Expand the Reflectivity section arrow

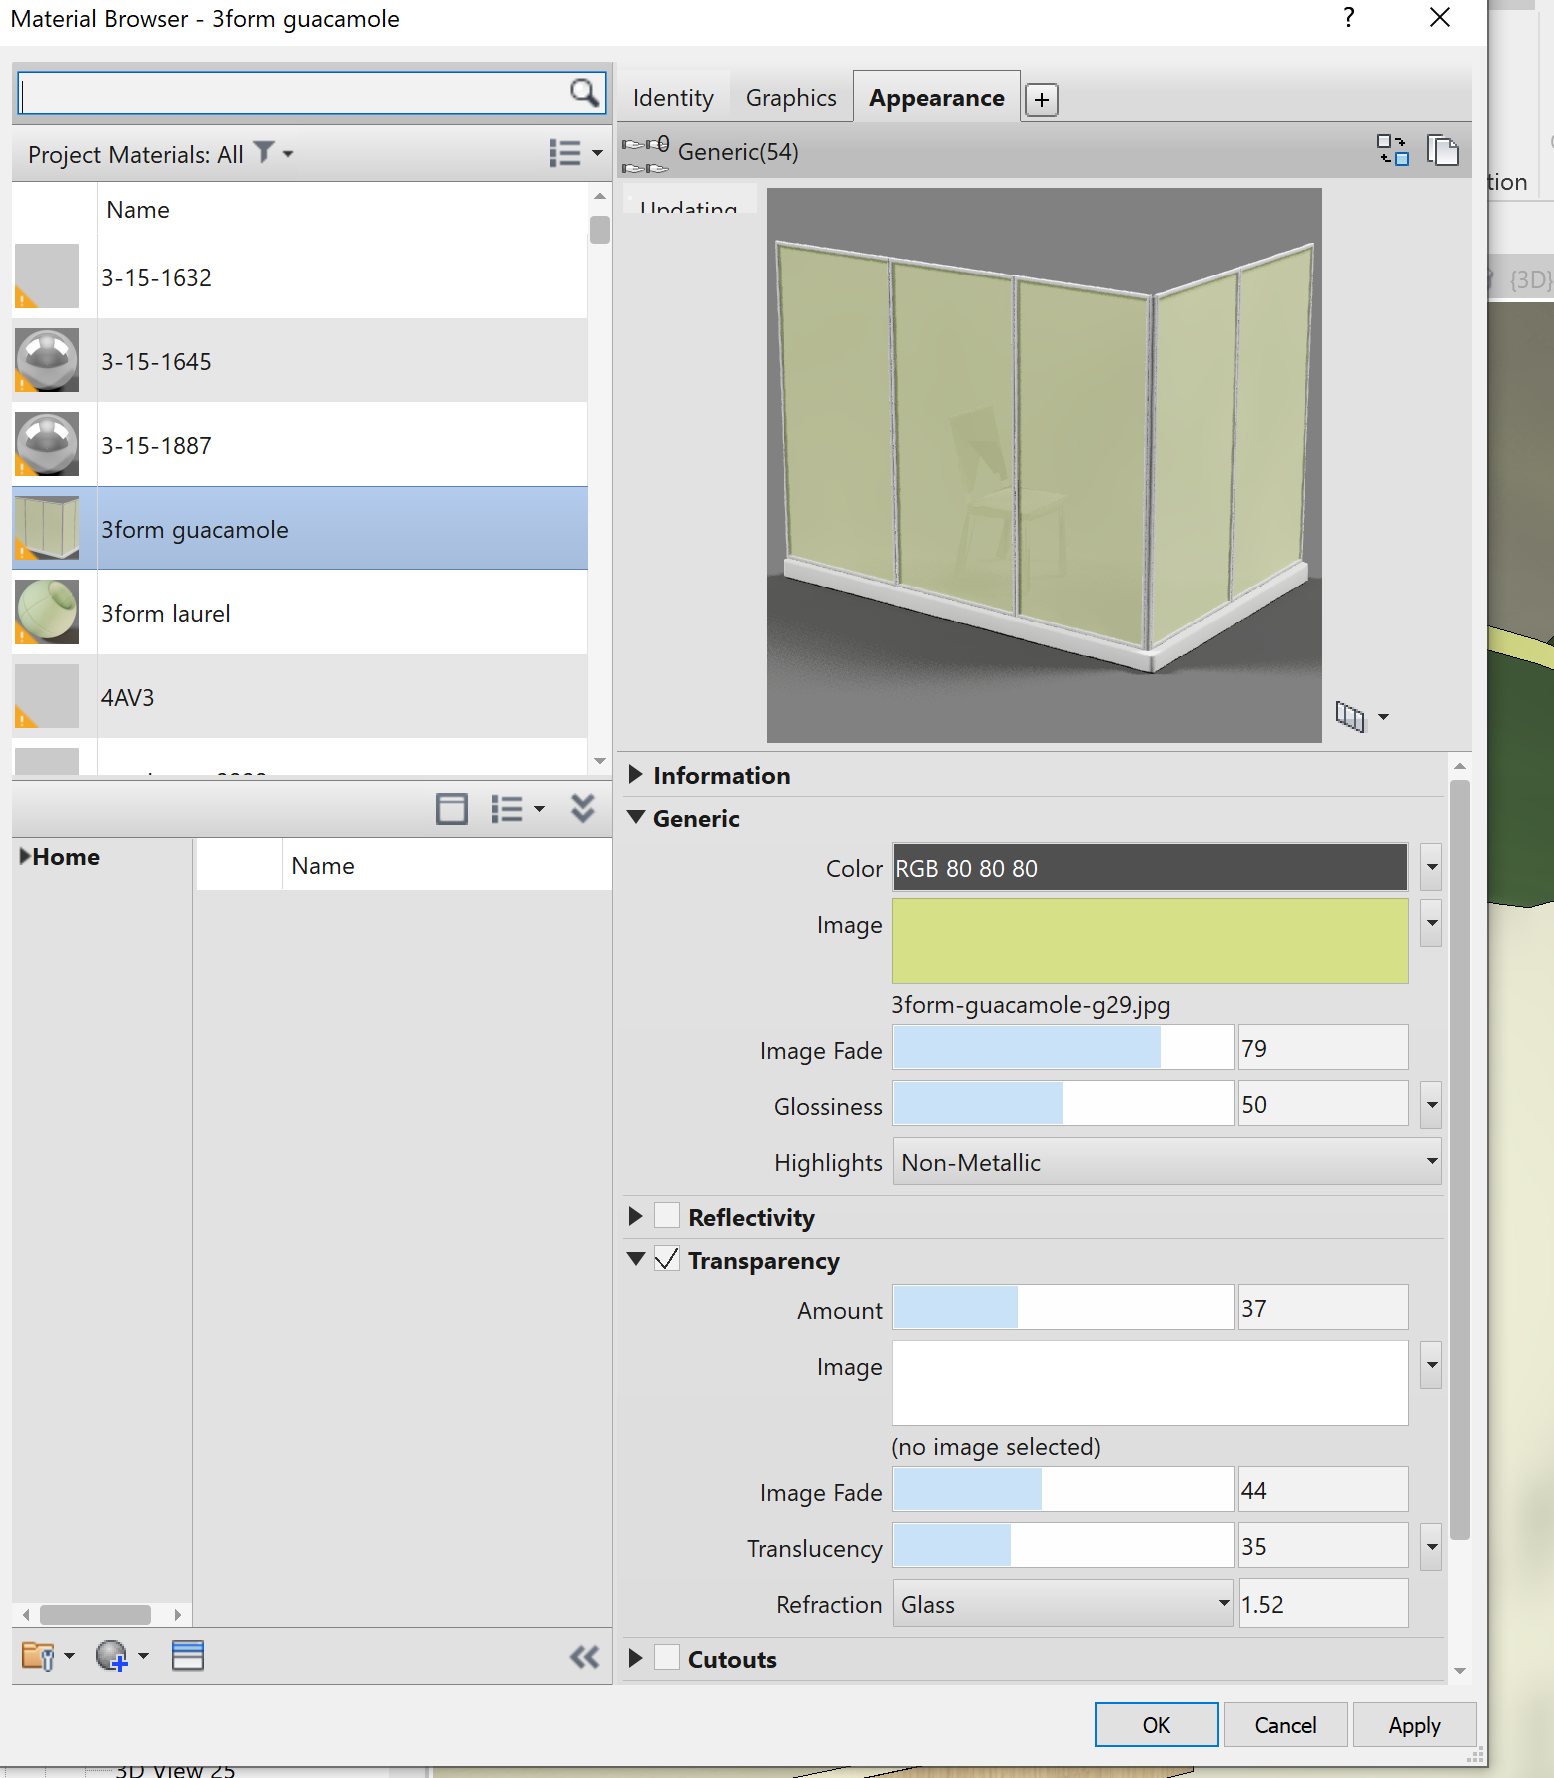635,1216
